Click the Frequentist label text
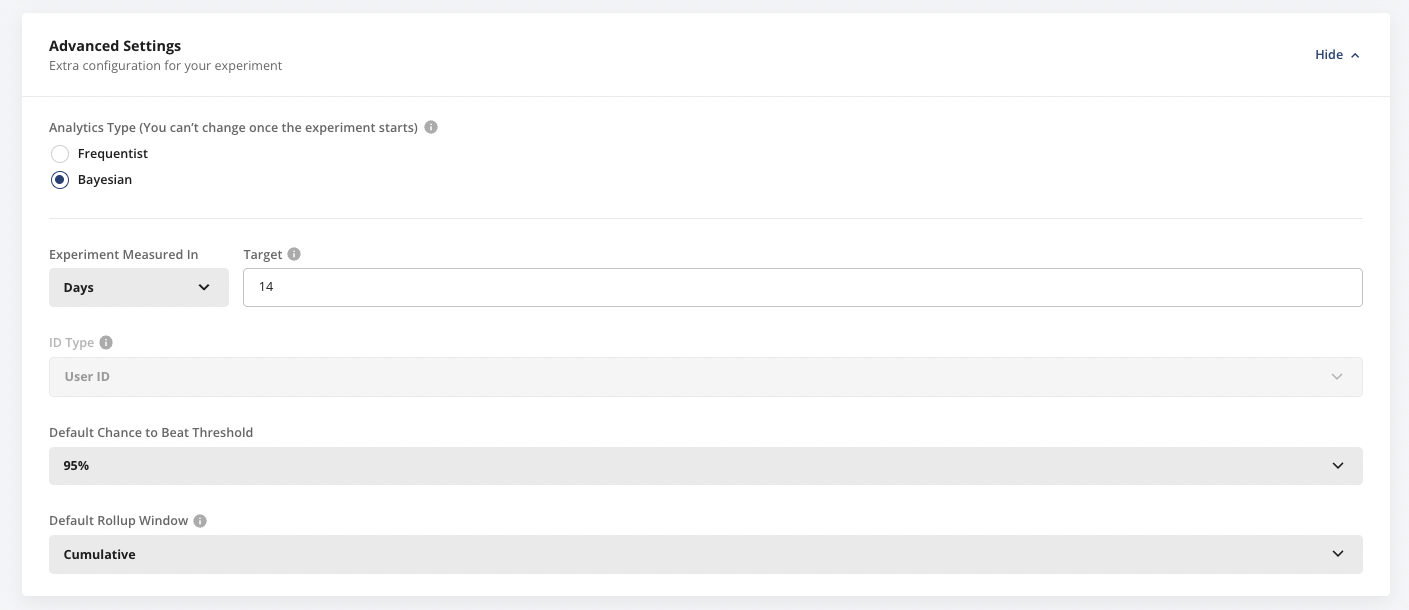Image resolution: width=1409 pixels, height=610 pixels. pyautogui.click(x=111, y=154)
